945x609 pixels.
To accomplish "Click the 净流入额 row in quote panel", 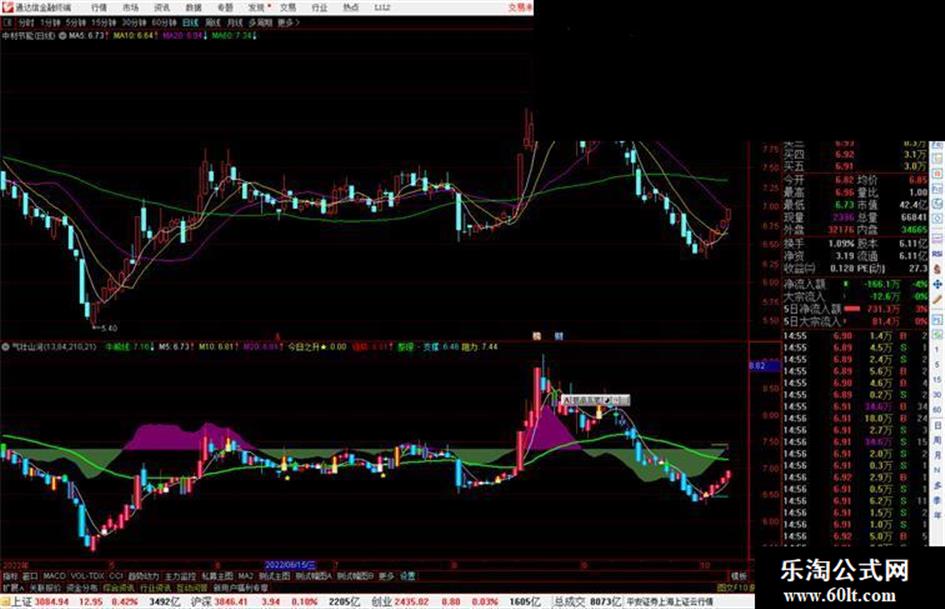I will (856, 284).
